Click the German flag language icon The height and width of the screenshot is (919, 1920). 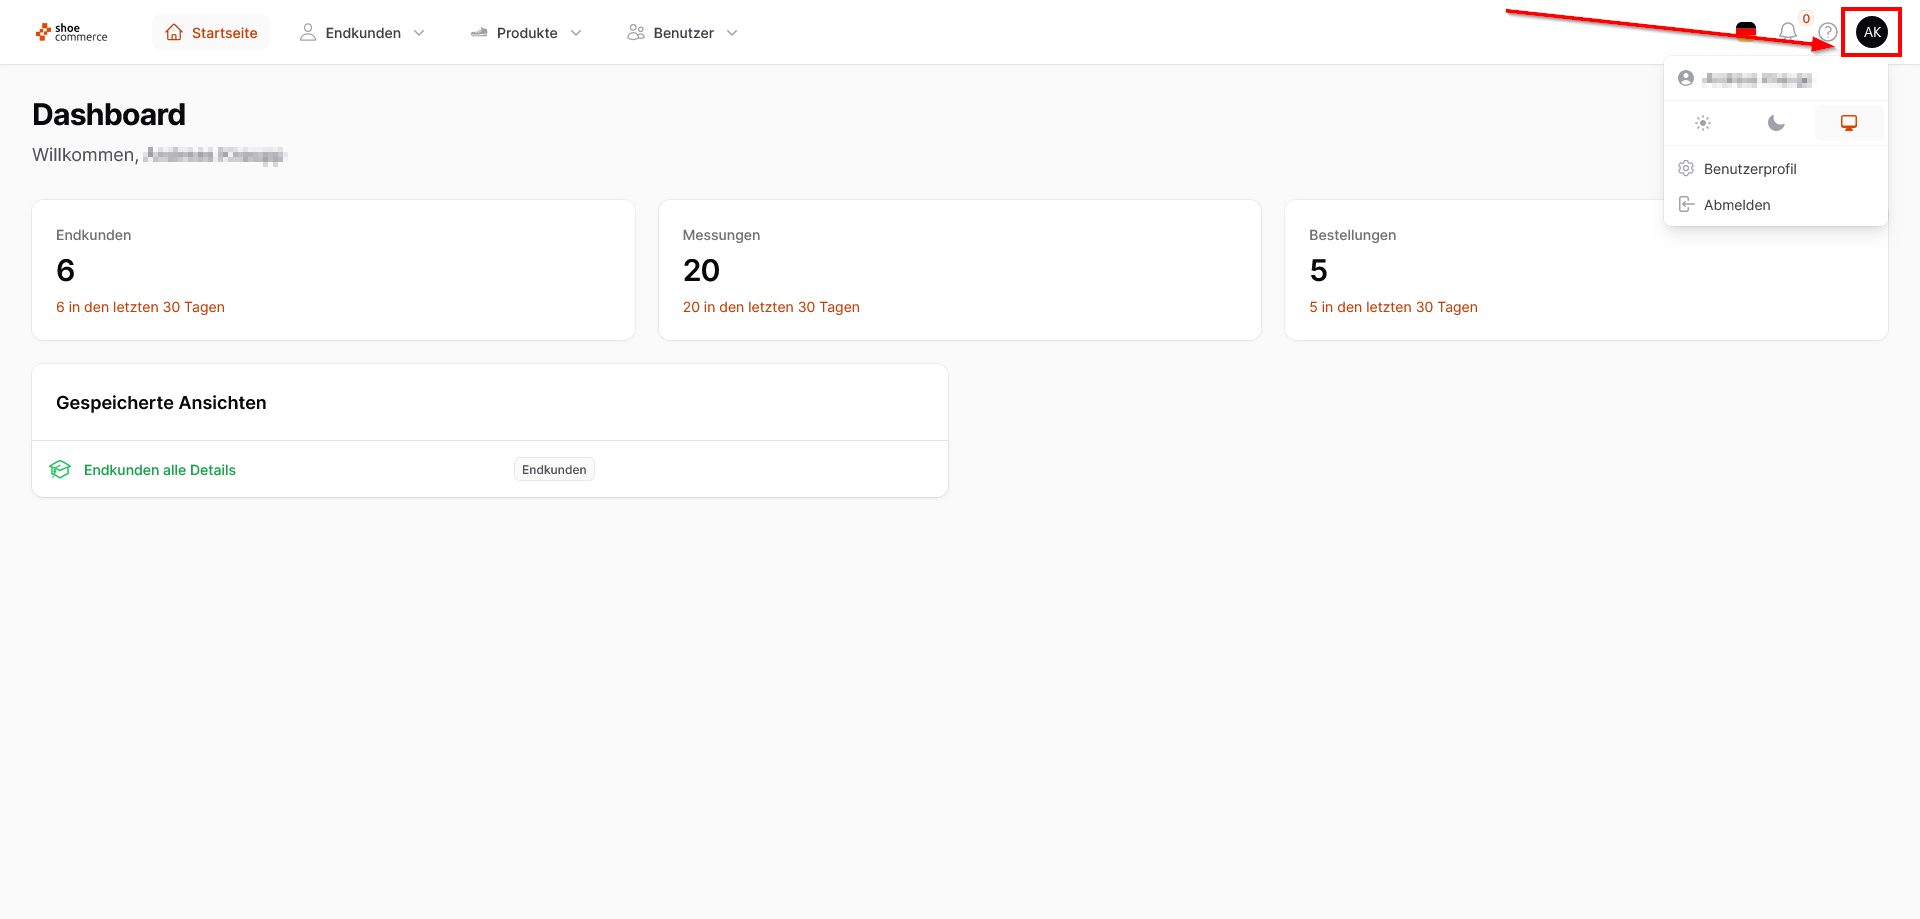coord(1746,32)
